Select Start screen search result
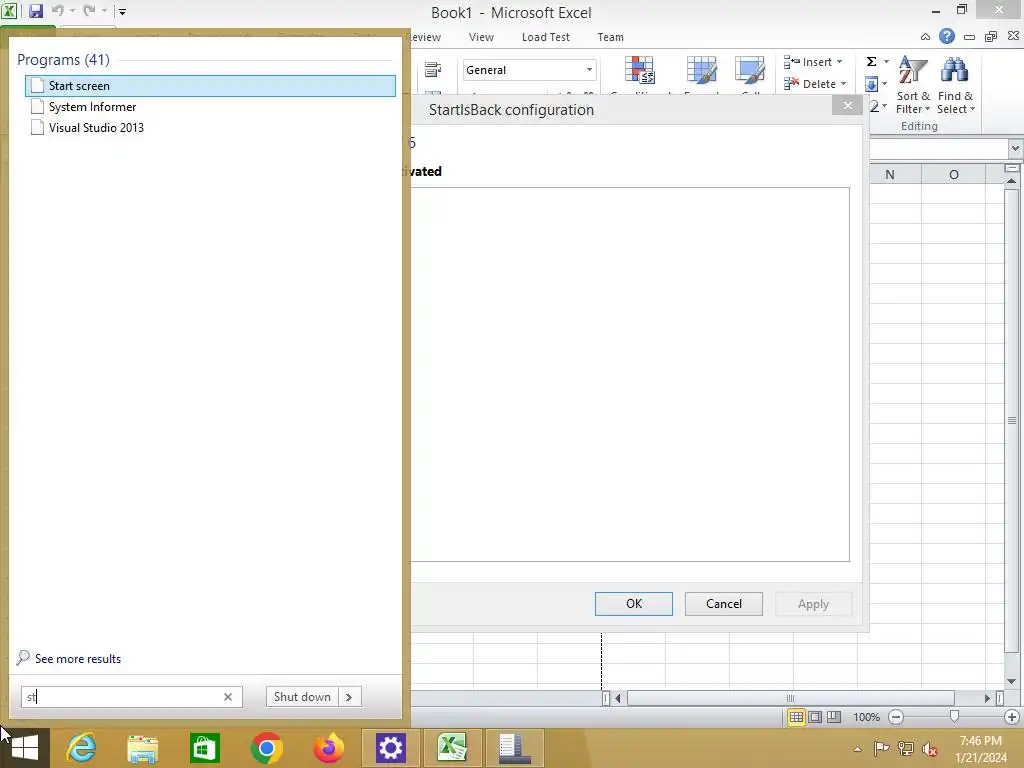 coord(210,86)
